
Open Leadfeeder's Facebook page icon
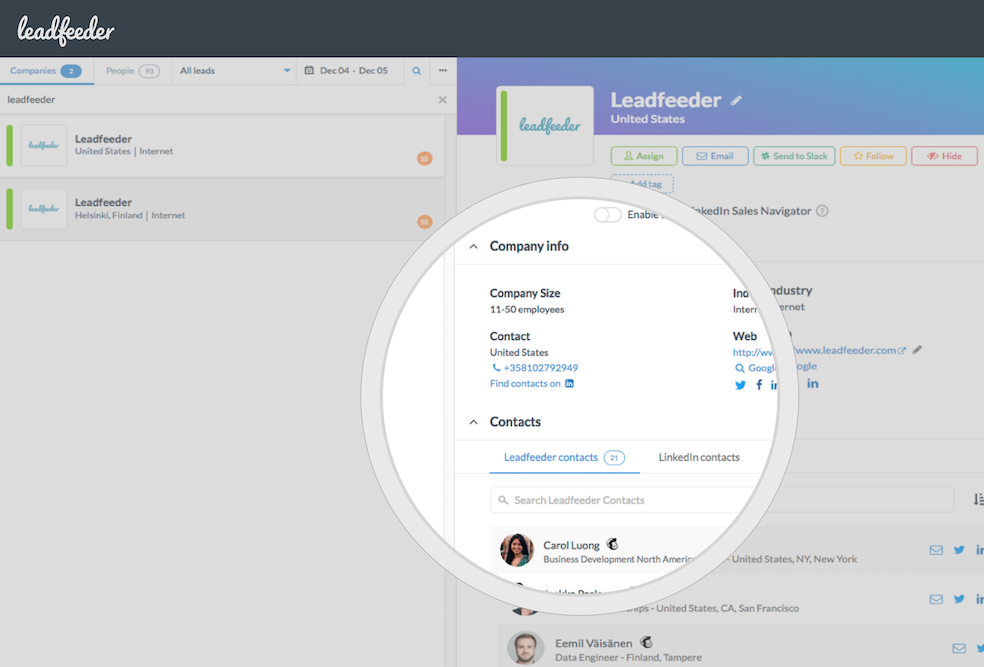[x=759, y=385]
